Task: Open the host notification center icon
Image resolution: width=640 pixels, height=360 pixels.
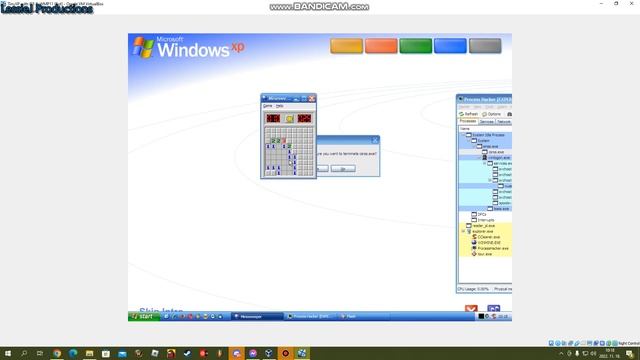Action: click(x=630, y=353)
